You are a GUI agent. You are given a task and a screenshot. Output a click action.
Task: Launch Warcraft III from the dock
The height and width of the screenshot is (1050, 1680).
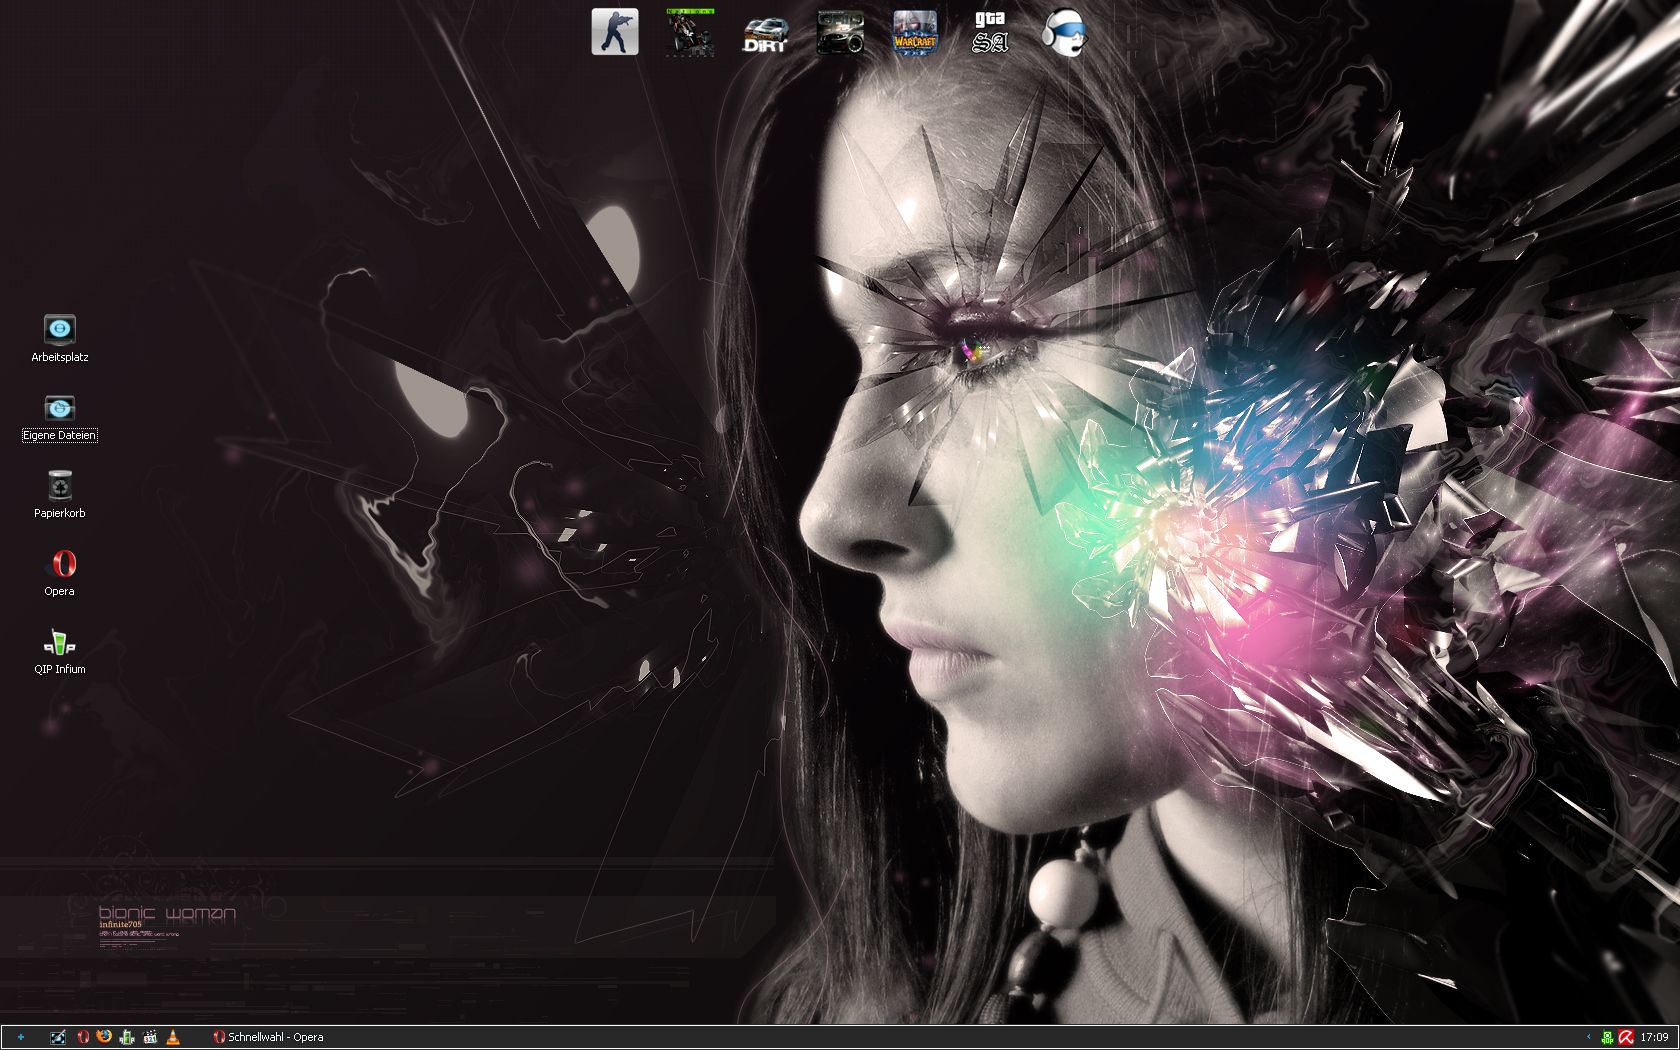(915, 32)
